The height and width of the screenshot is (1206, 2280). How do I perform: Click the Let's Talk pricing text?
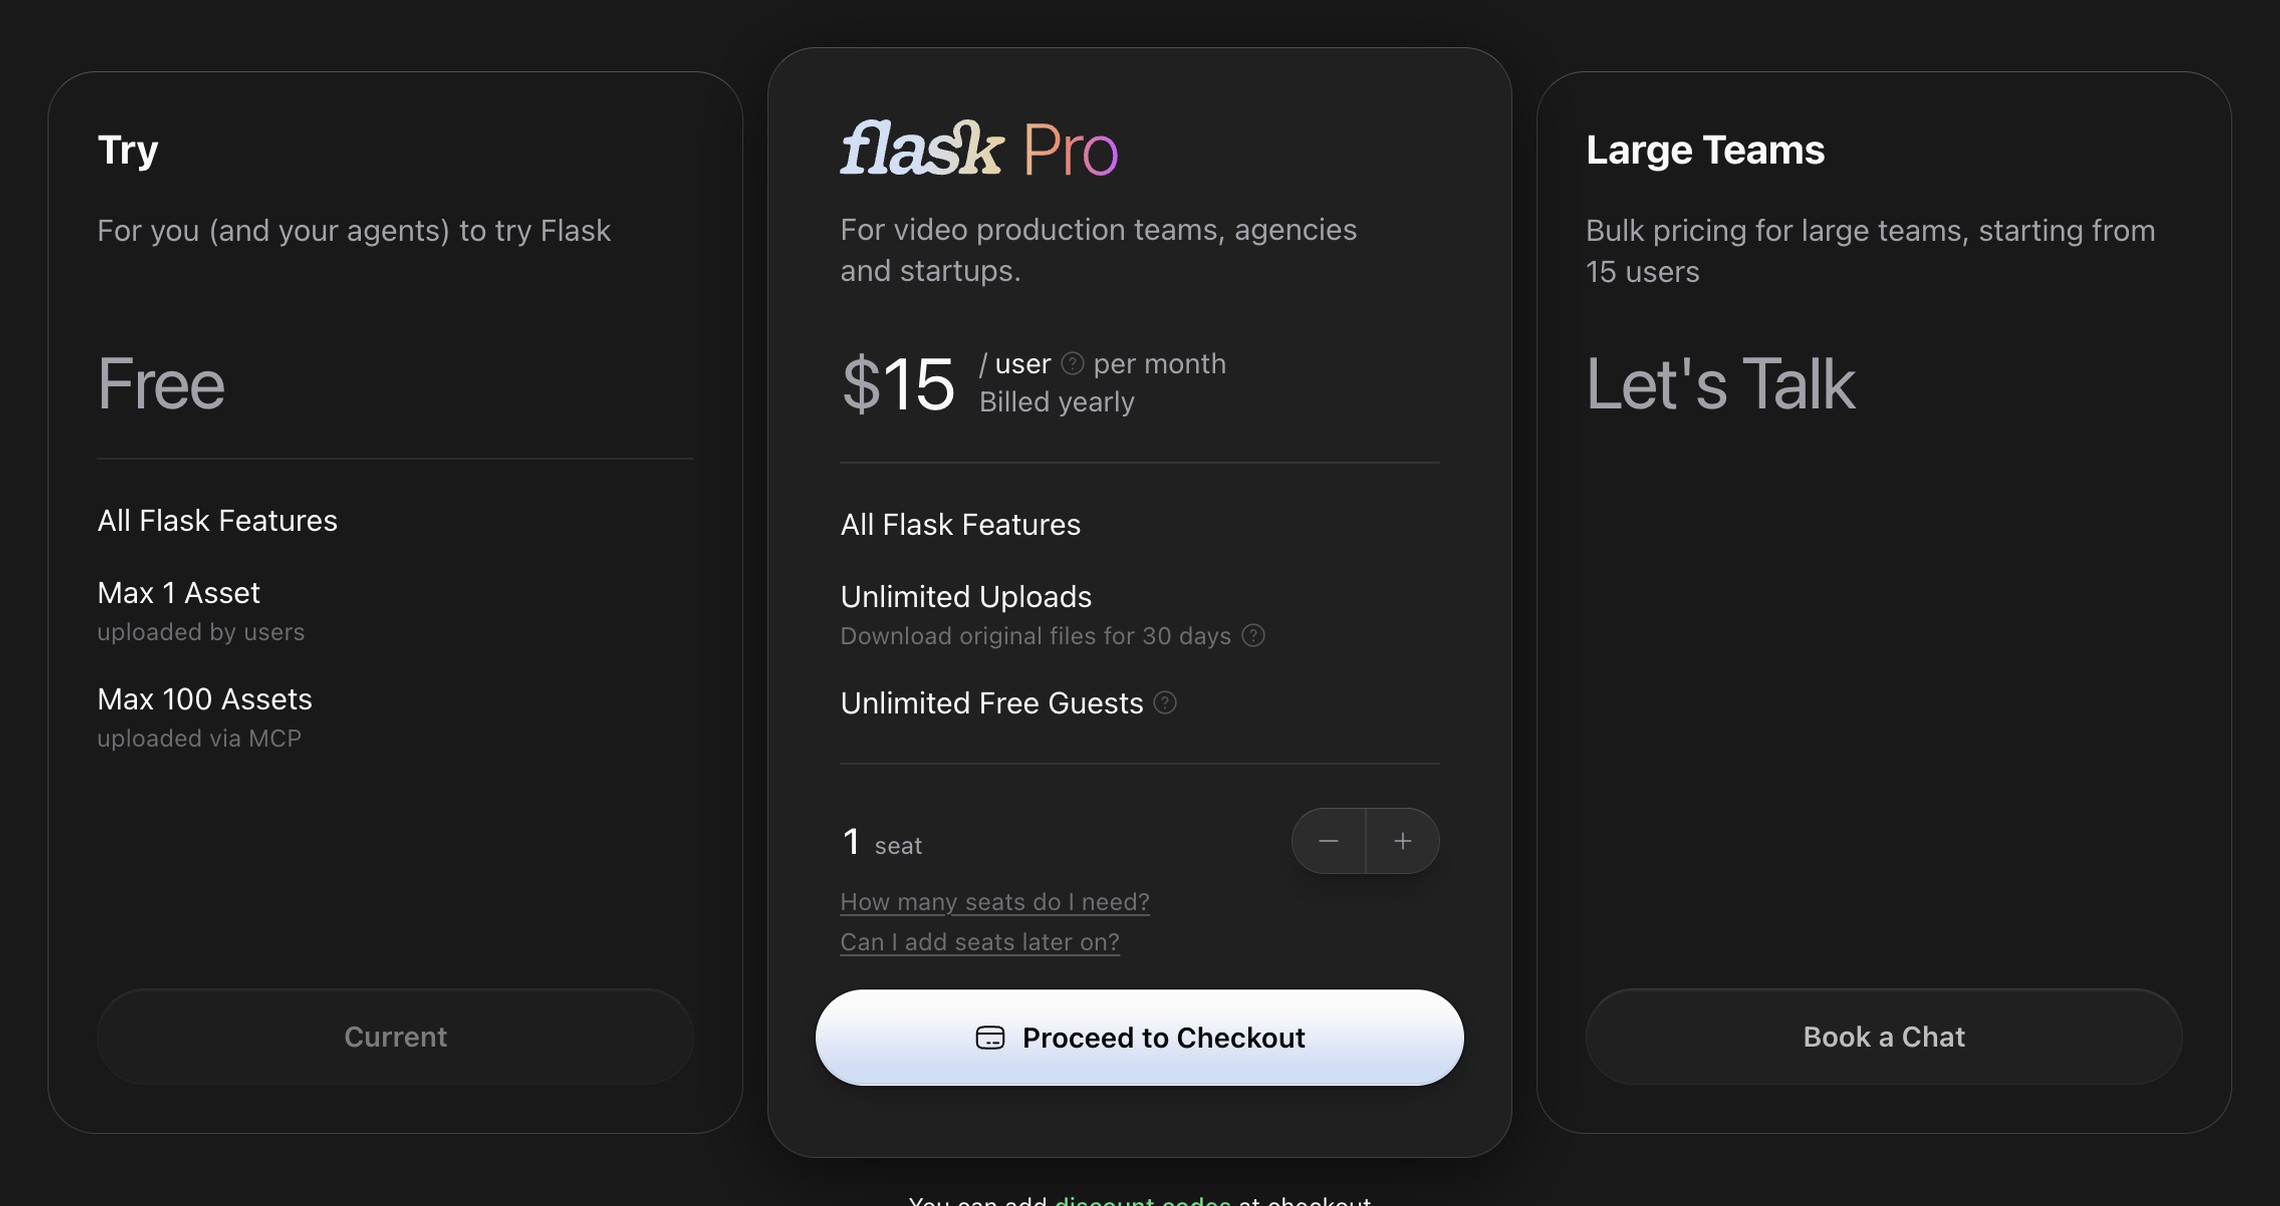[1720, 384]
